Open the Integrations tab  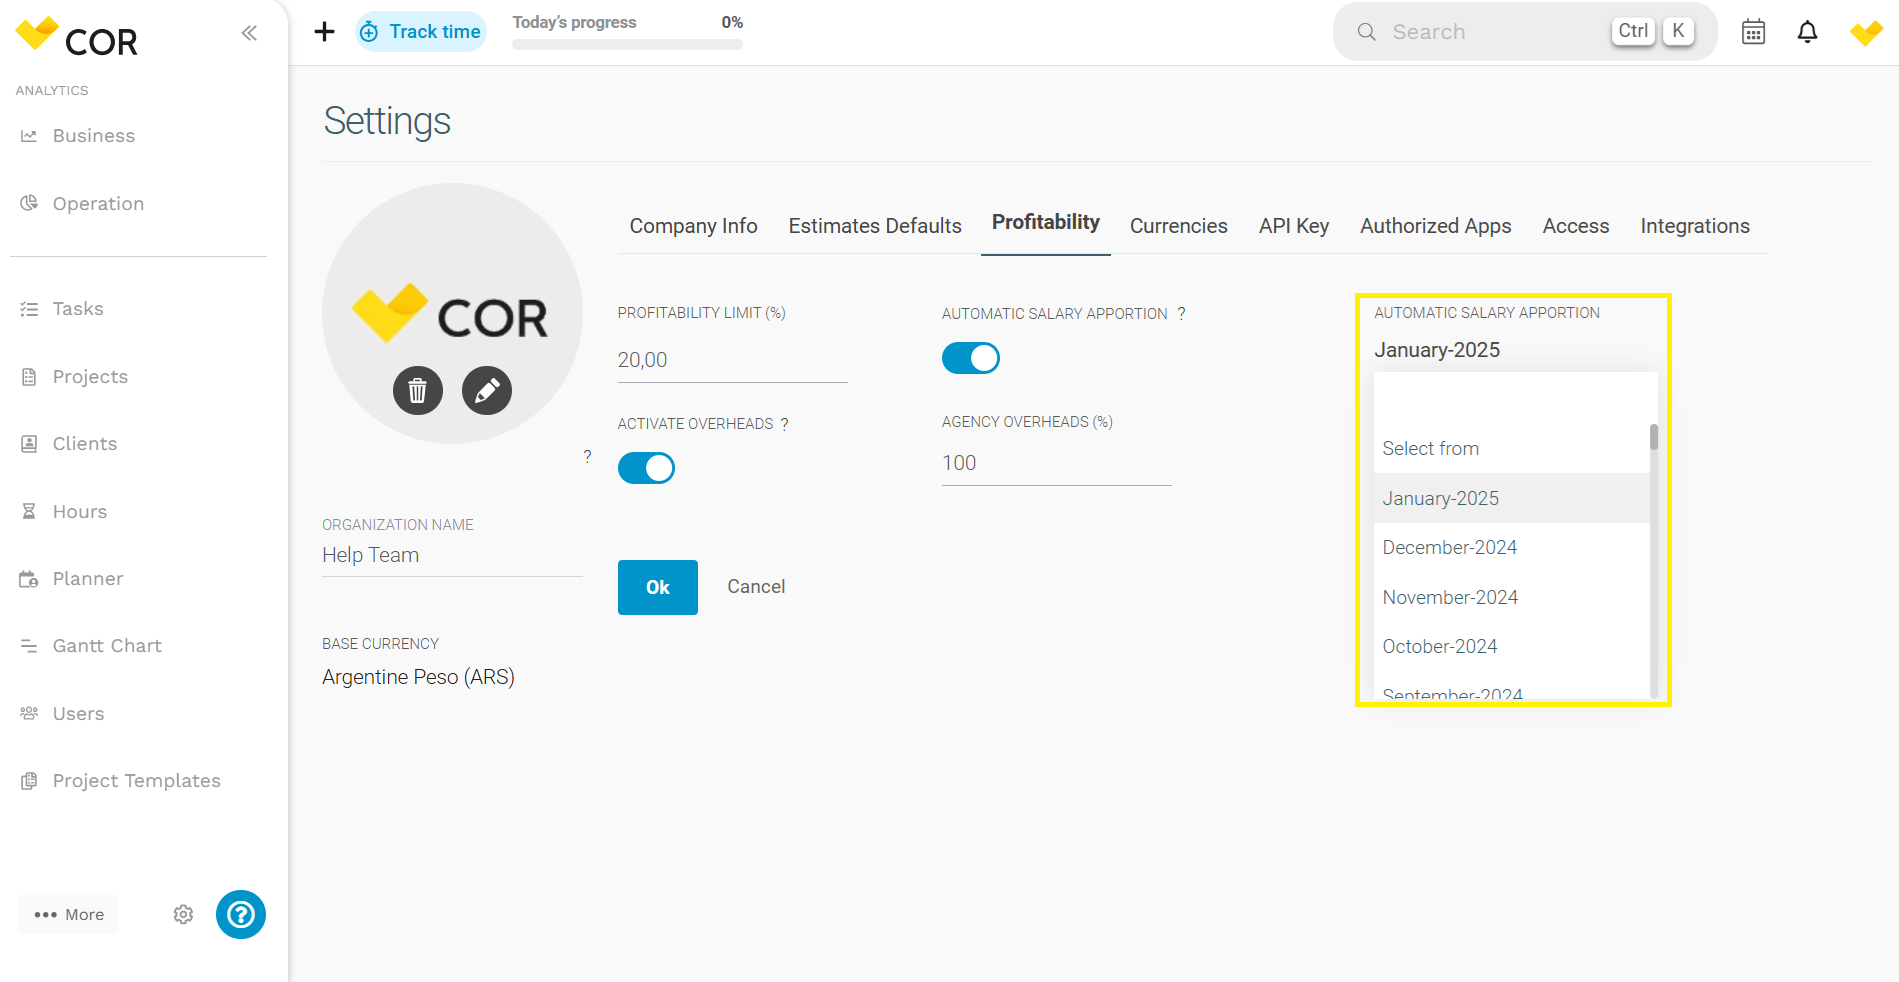1694,226
